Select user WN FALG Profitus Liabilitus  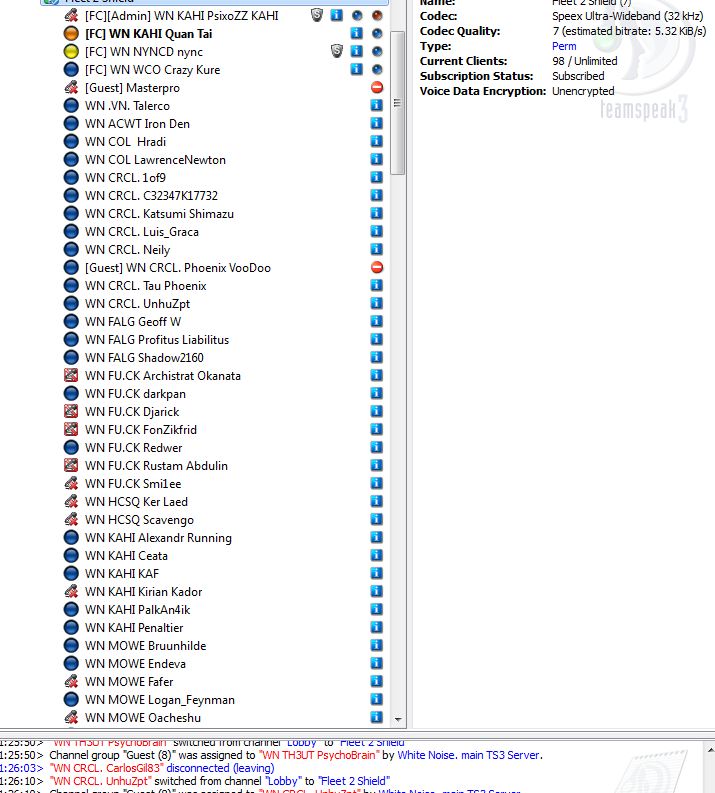157,339
